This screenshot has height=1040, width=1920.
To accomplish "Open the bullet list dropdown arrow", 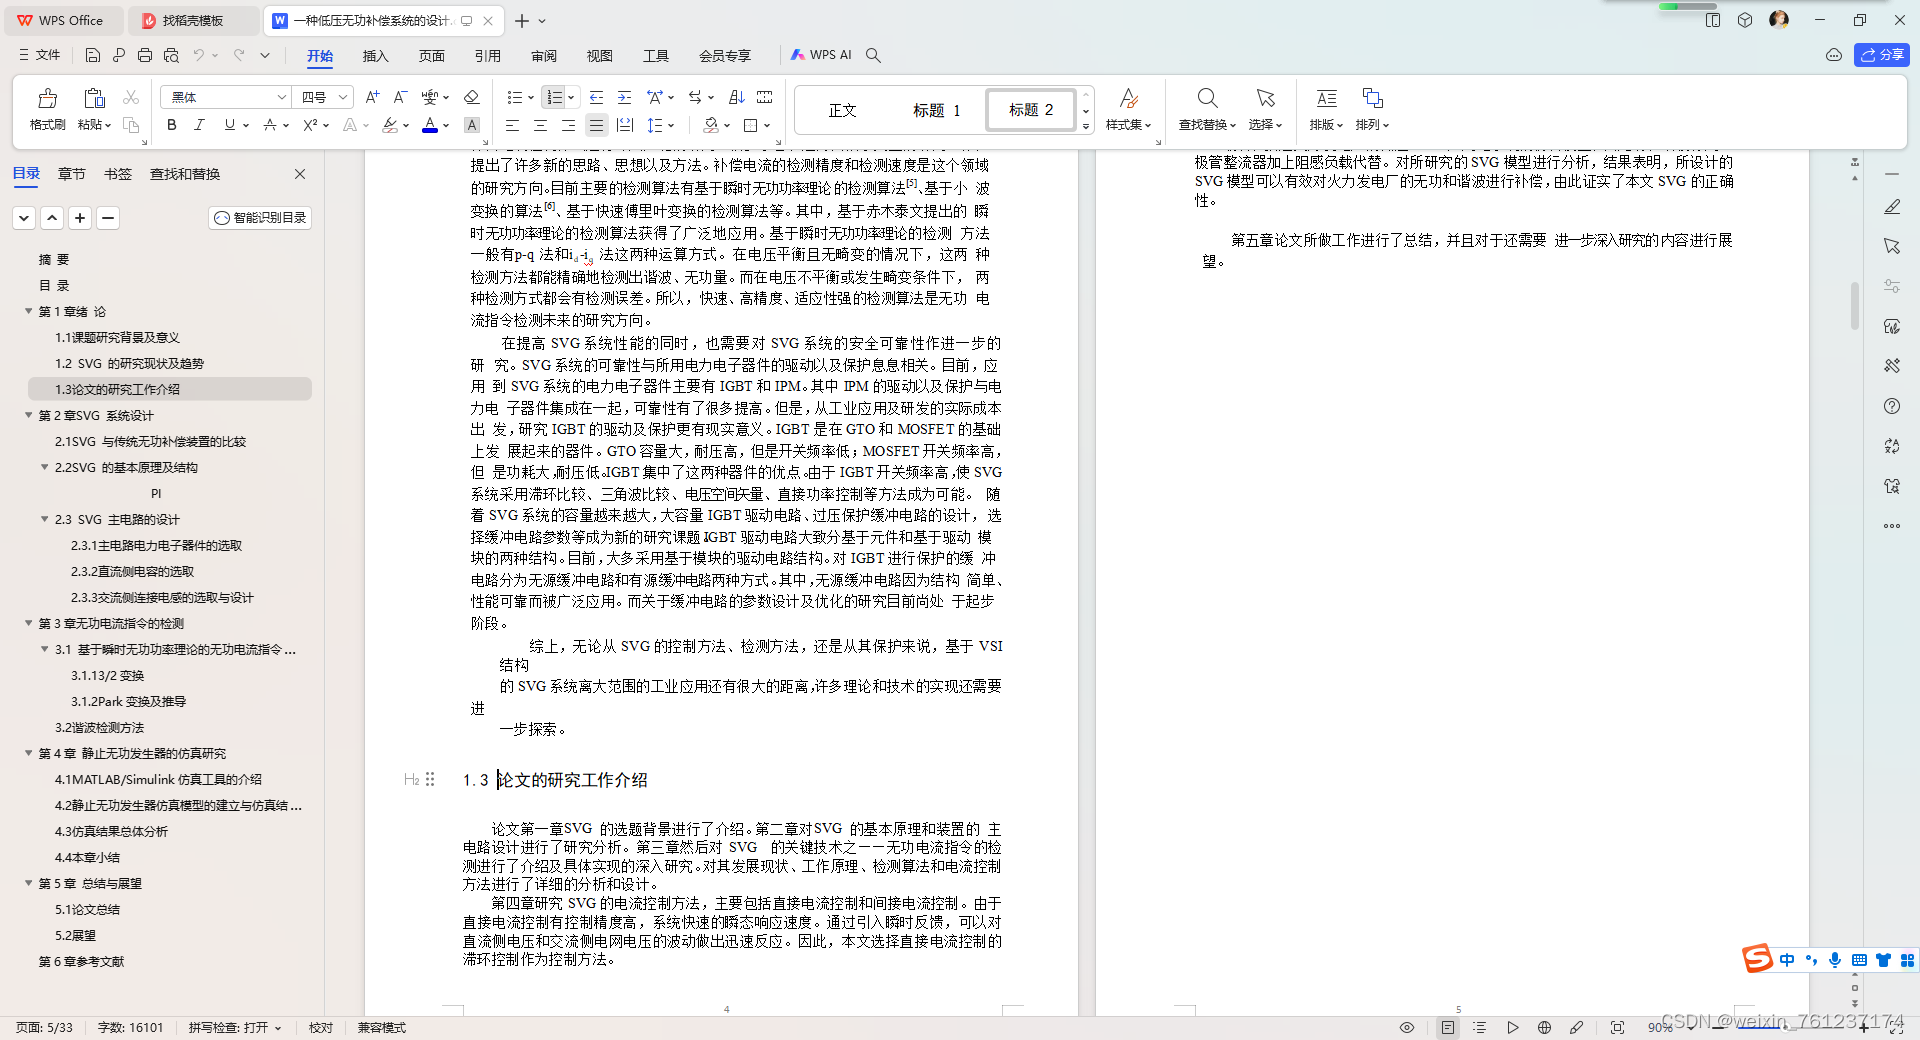I will (530, 98).
